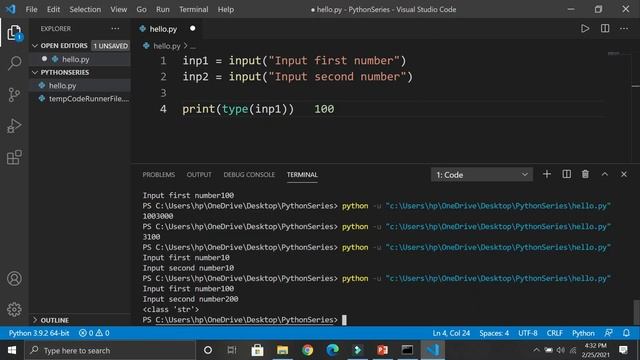
Task: Open PowerPoint from taskbar
Action: (x=382, y=350)
